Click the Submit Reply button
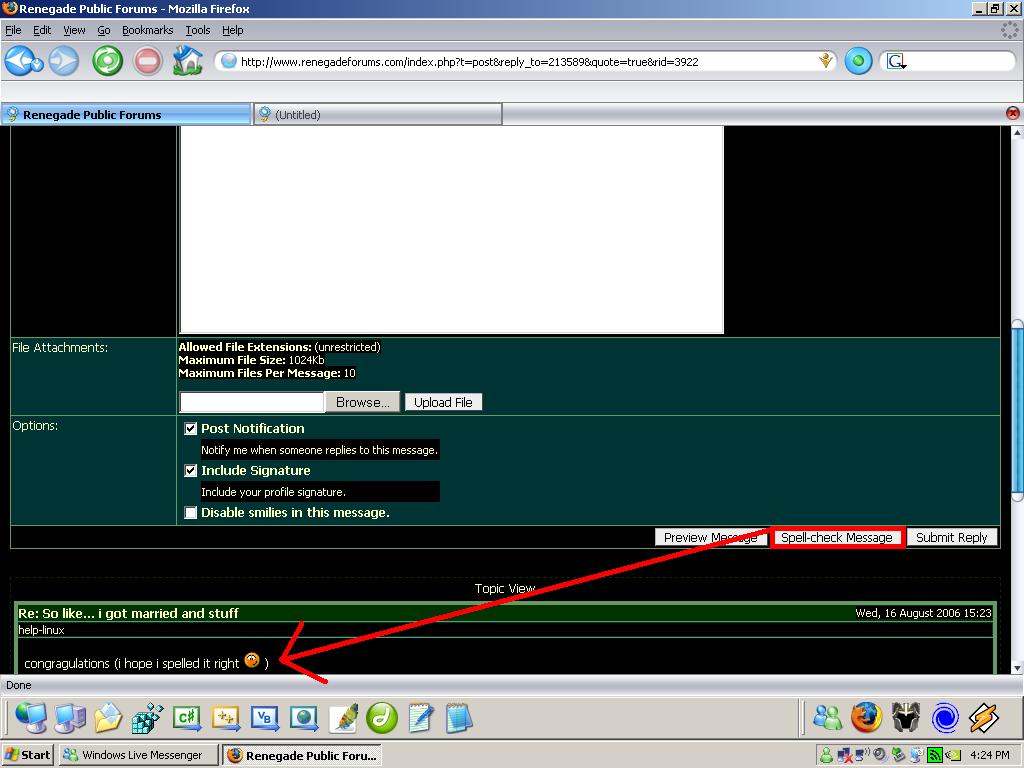This screenshot has width=1024, height=768. coord(951,538)
